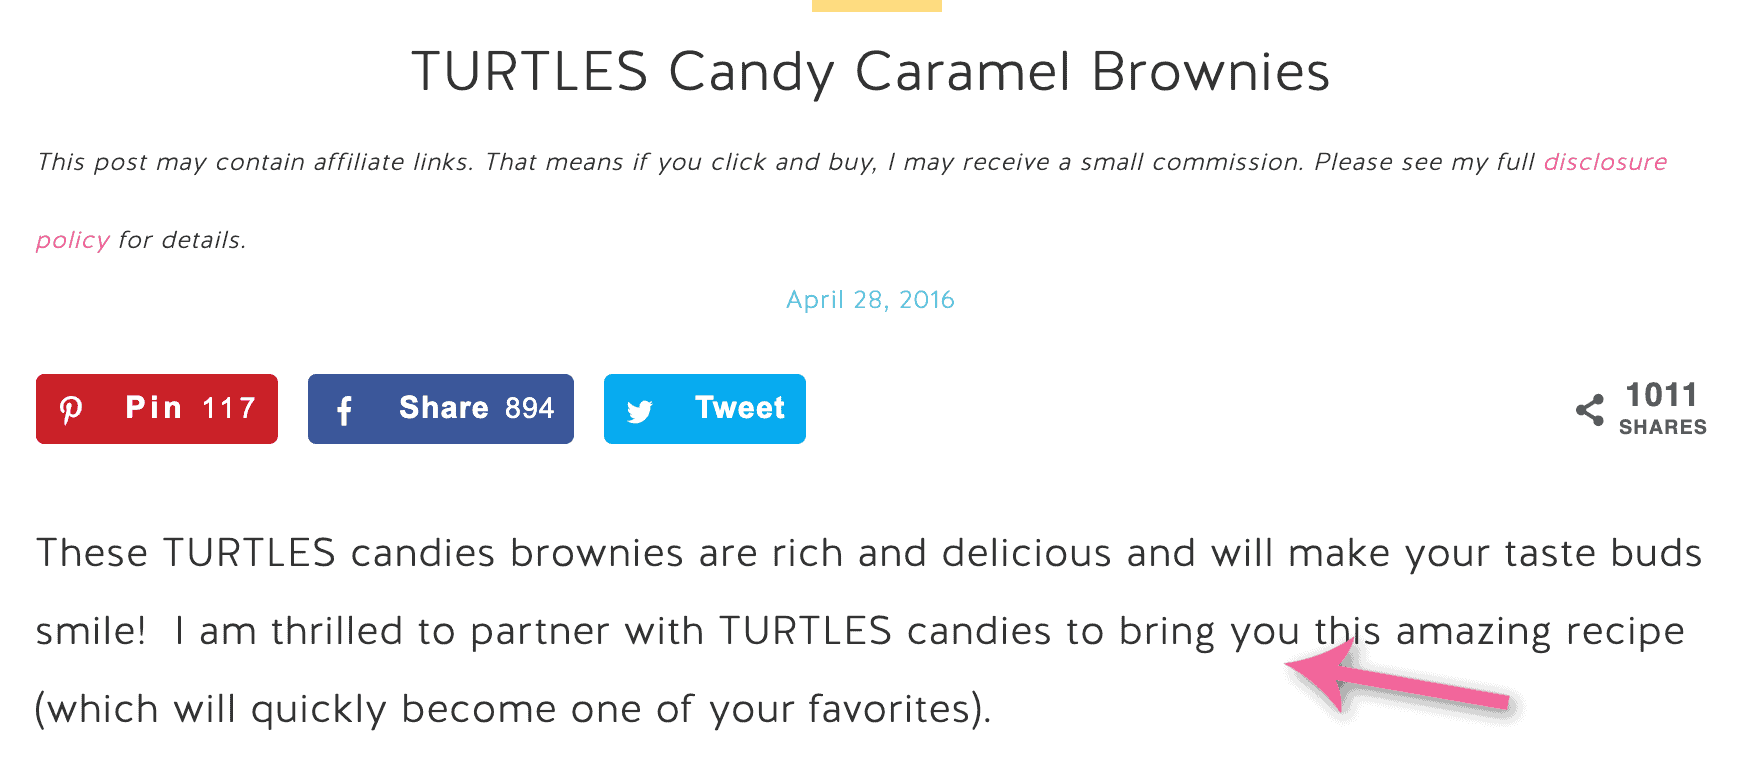Click the Pinterest logo icon

click(x=71, y=410)
